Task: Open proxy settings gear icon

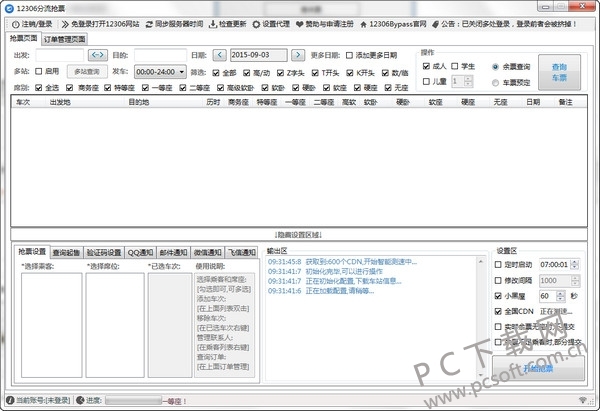Action: 256,24
